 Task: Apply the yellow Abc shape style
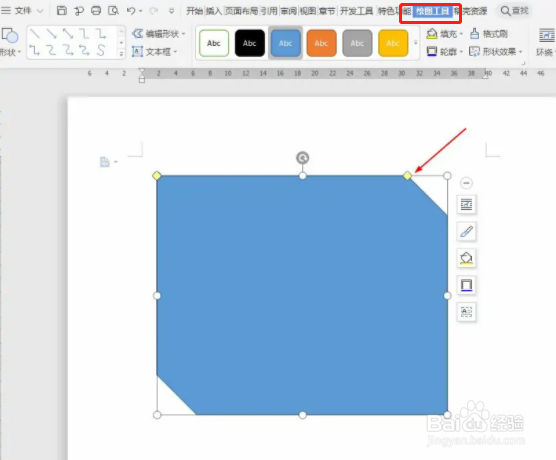click(393, 43)
